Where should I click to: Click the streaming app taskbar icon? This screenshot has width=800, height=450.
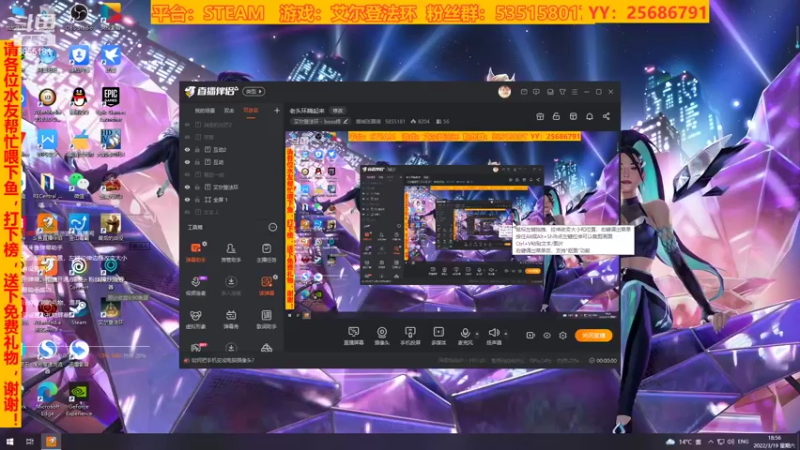tap(51, 442)
